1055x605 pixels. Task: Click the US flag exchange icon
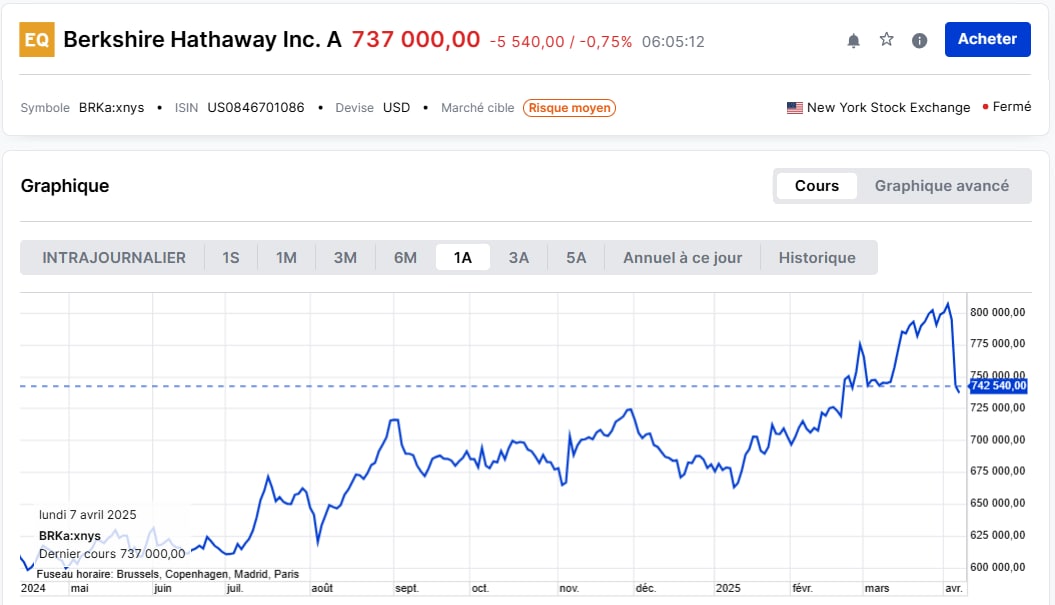(x=795, y=108)
